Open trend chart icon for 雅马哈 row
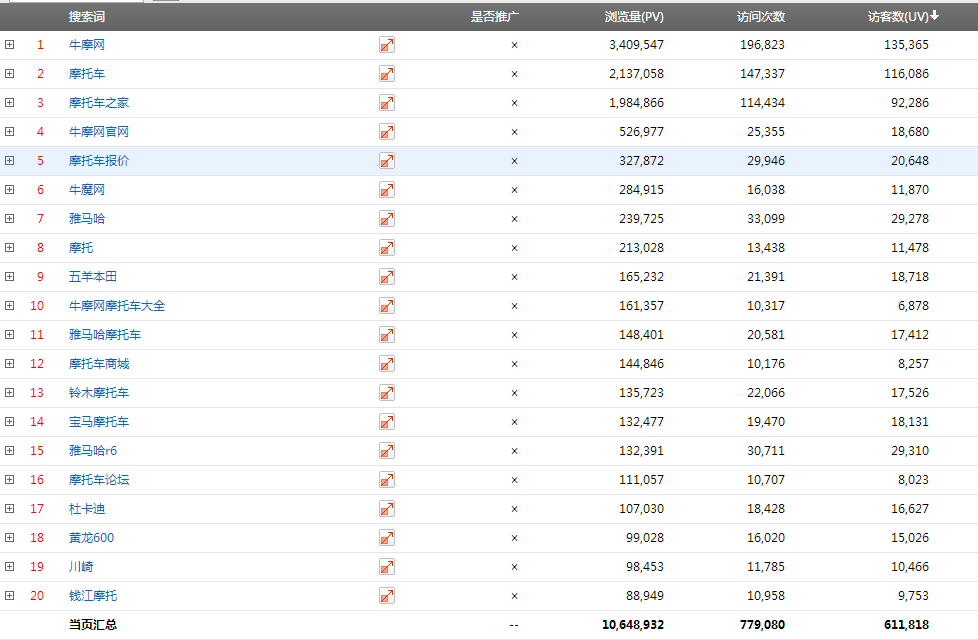Screen dimensions: 978x640 [x=387, y=219]
